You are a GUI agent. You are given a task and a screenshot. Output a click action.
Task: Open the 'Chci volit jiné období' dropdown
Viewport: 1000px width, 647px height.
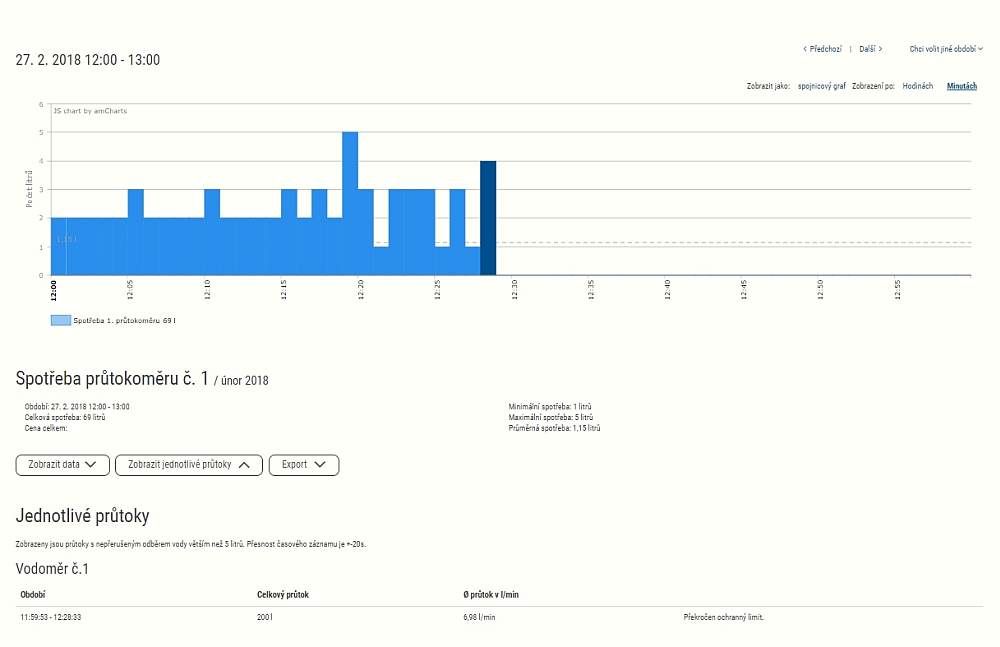tap(945, 48)
